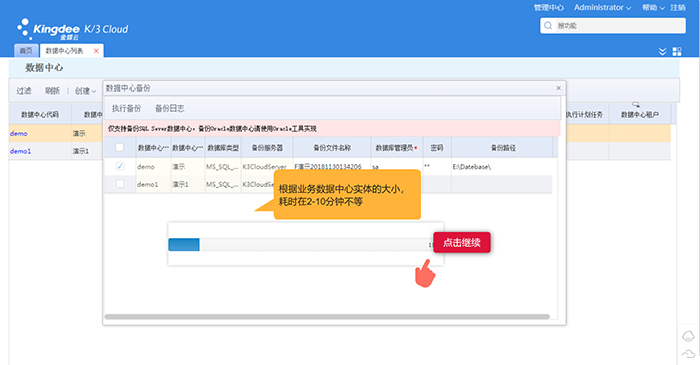This screenshot has height=365, width=700.
Task: Open the Administrator user dropdown
Action: 602,8
